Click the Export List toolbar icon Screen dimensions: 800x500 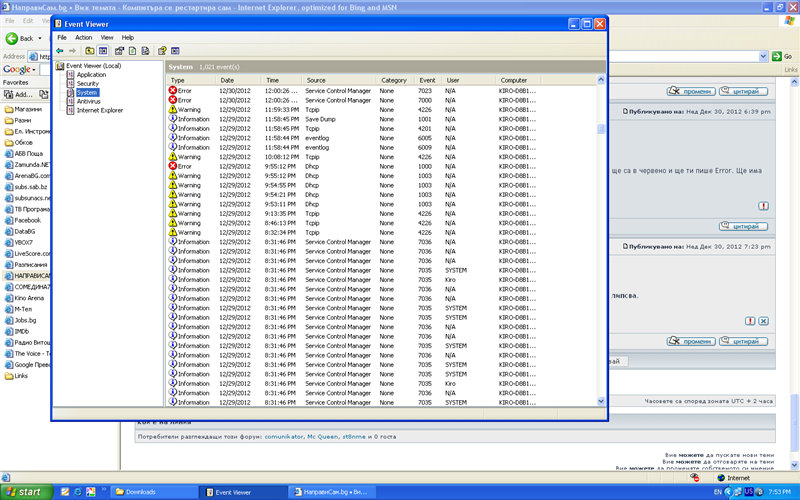[x=145, y=51]
